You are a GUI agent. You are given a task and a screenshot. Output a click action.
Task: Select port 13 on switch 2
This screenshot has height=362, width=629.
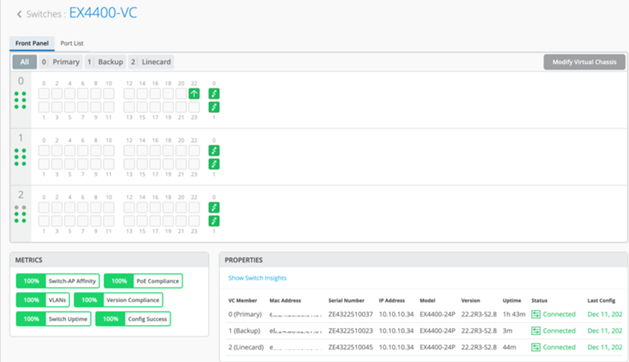point(129,221)
